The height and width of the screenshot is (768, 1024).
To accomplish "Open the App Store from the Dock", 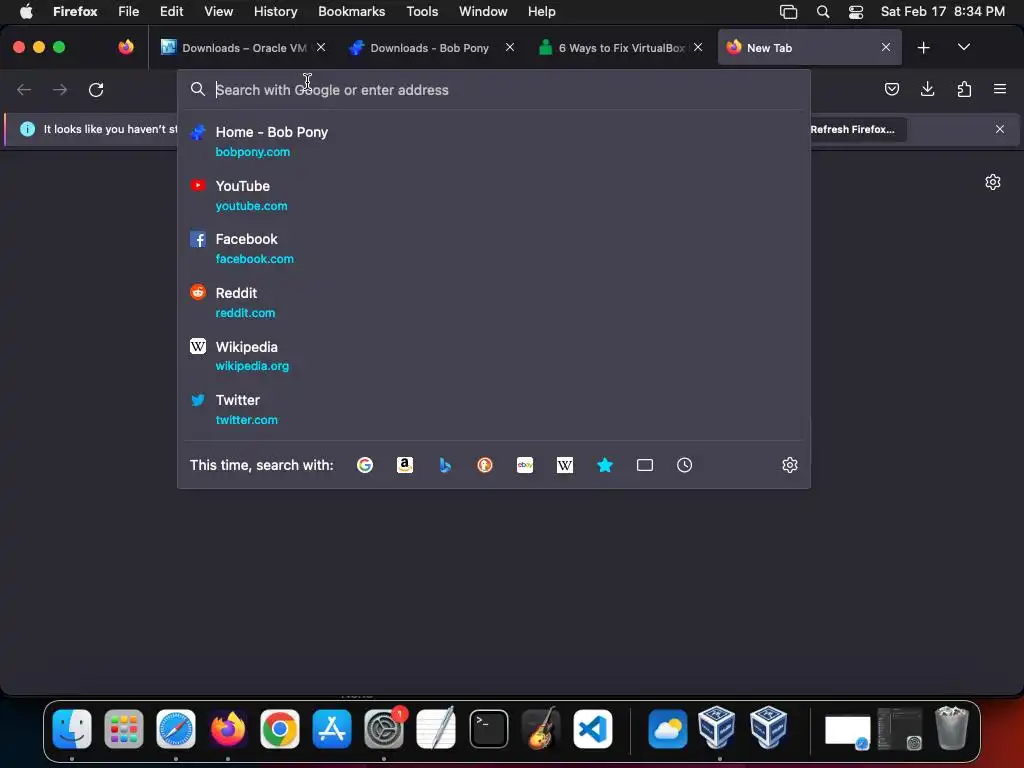I will click(332, 729).
